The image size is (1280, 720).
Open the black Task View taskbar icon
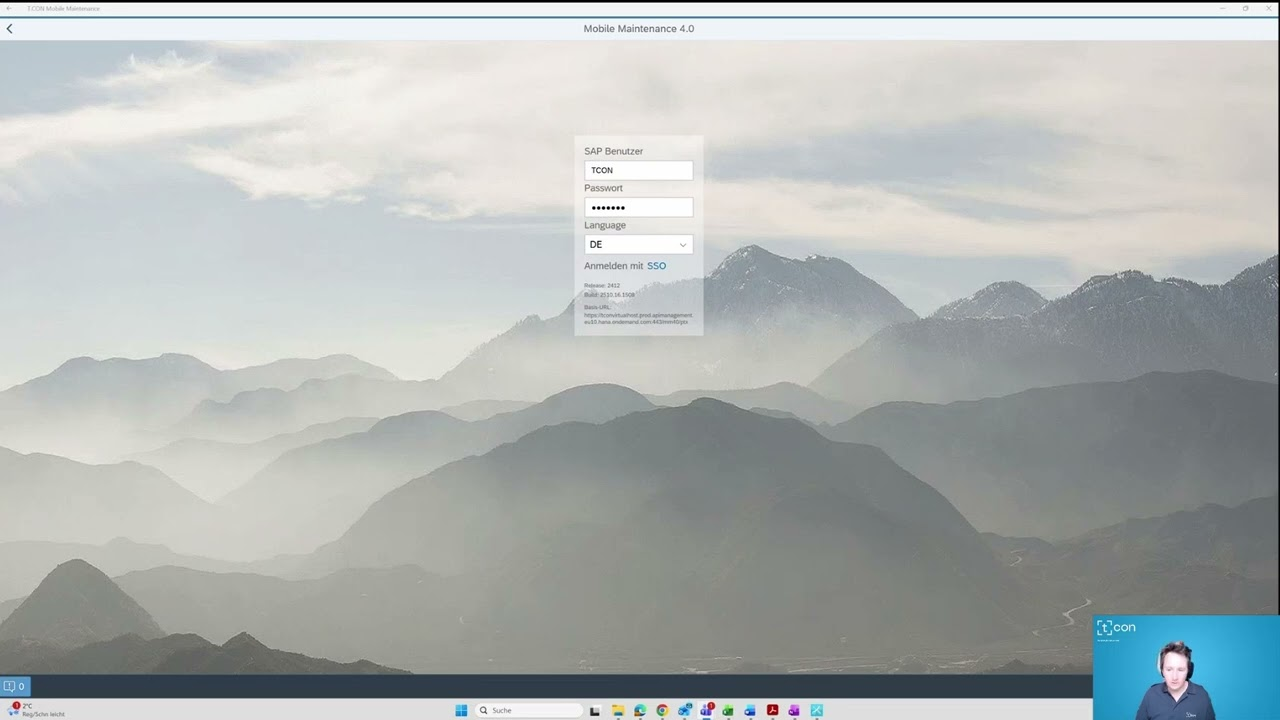pyautogui.click(x=595, y=710)
